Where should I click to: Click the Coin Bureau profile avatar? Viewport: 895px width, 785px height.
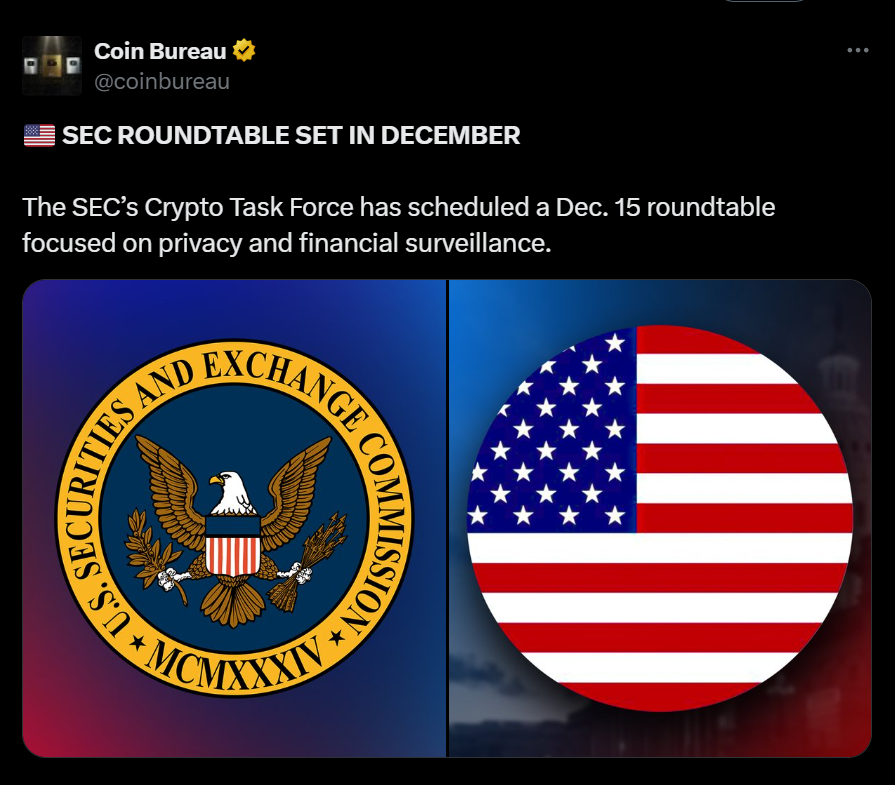52,65
